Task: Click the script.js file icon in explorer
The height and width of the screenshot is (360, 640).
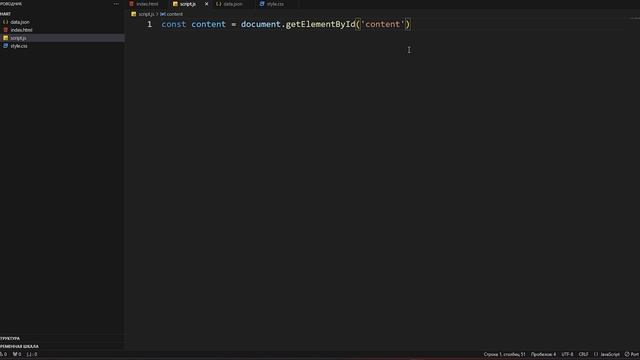Action: point(6,38)
